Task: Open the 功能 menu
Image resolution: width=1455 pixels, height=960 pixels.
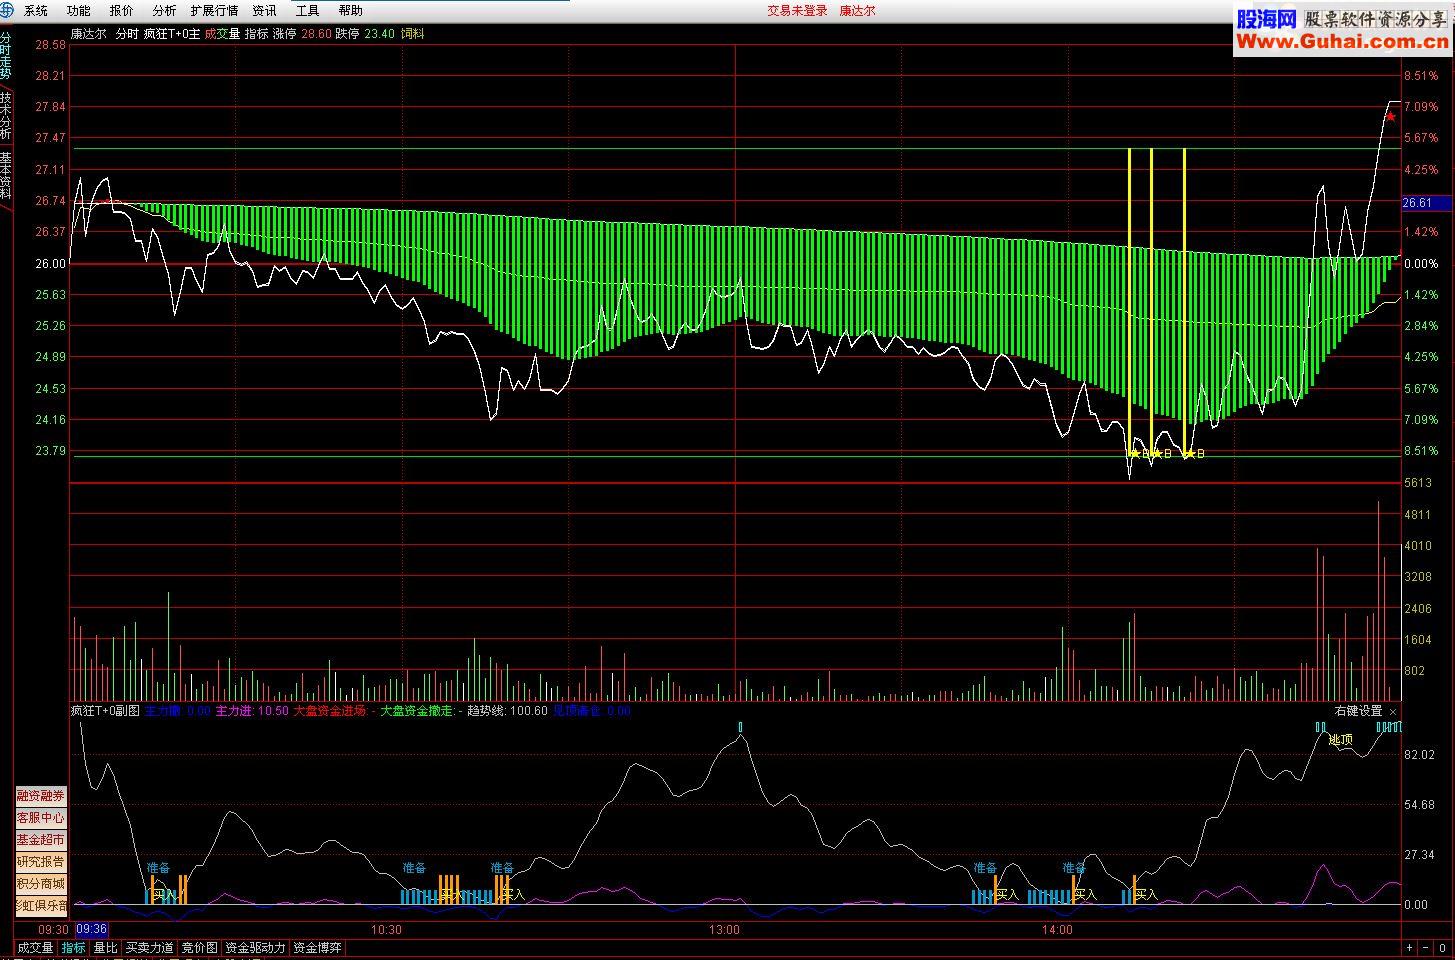Action: [78, 11]
